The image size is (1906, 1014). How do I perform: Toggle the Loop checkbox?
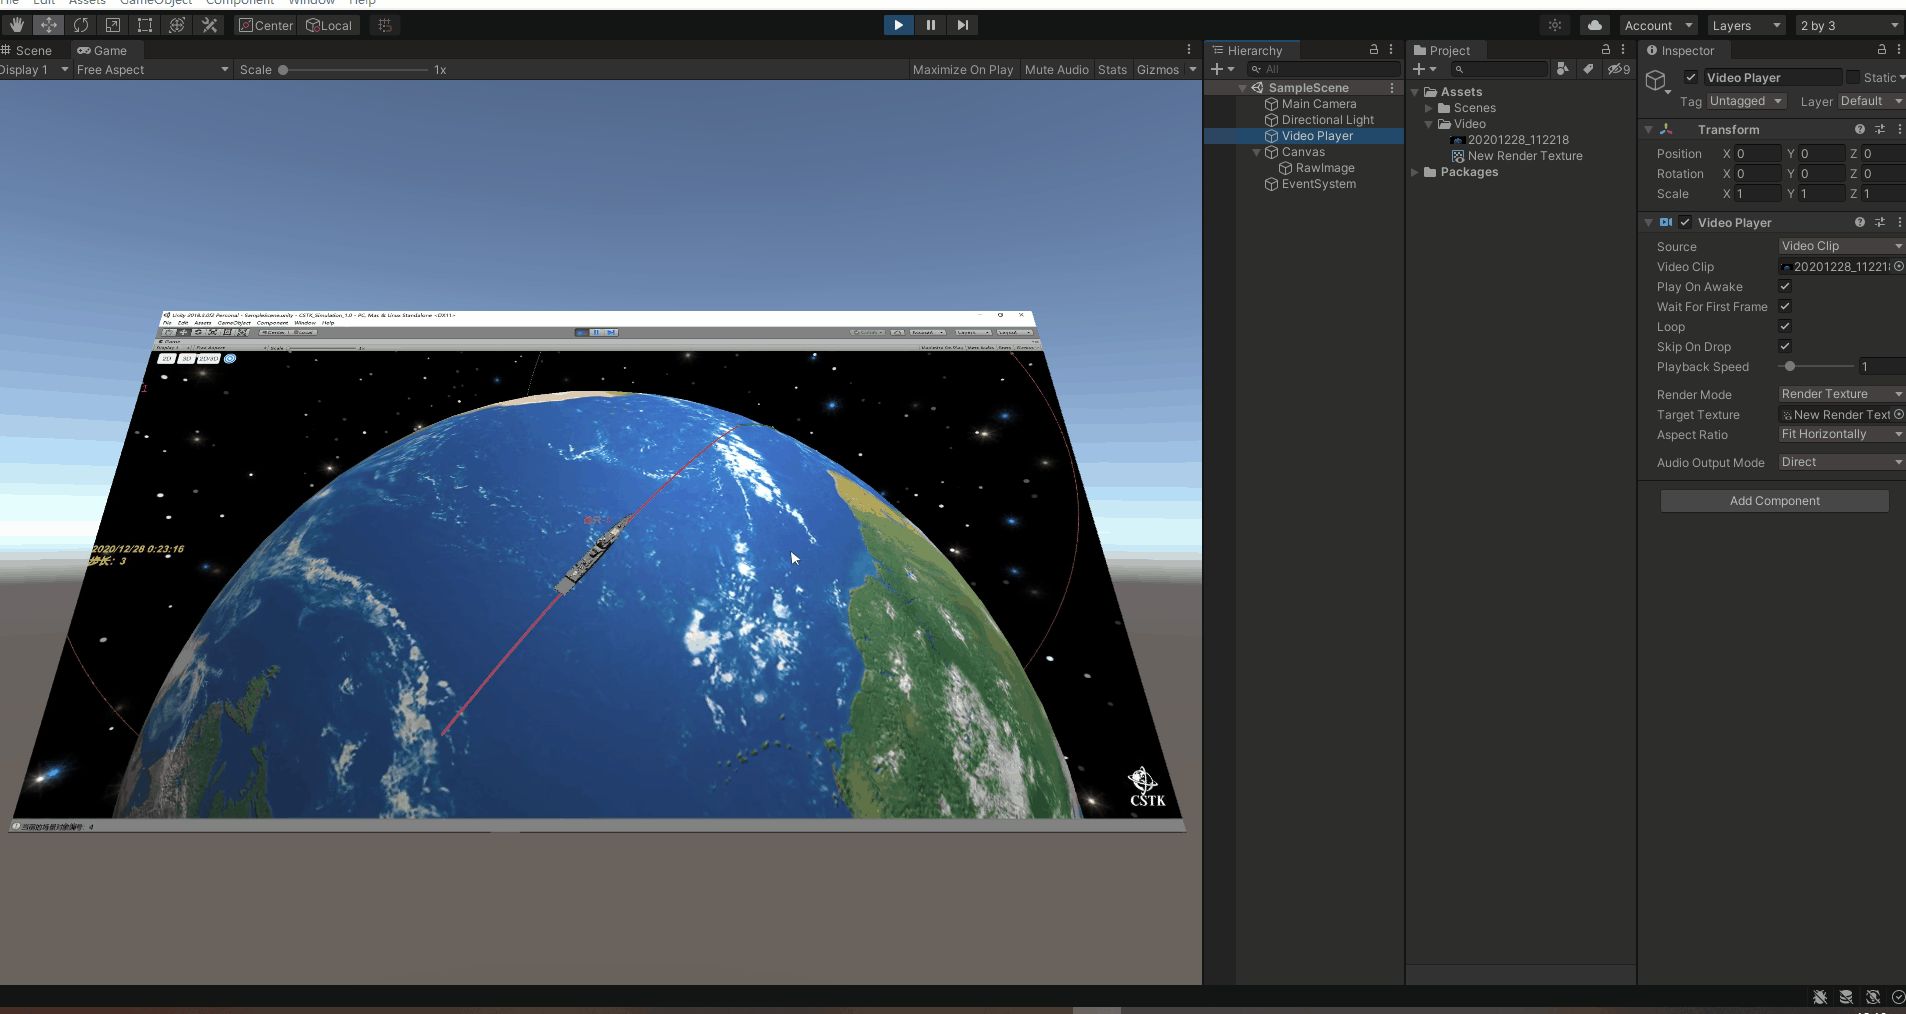[x=1785, y=326]
